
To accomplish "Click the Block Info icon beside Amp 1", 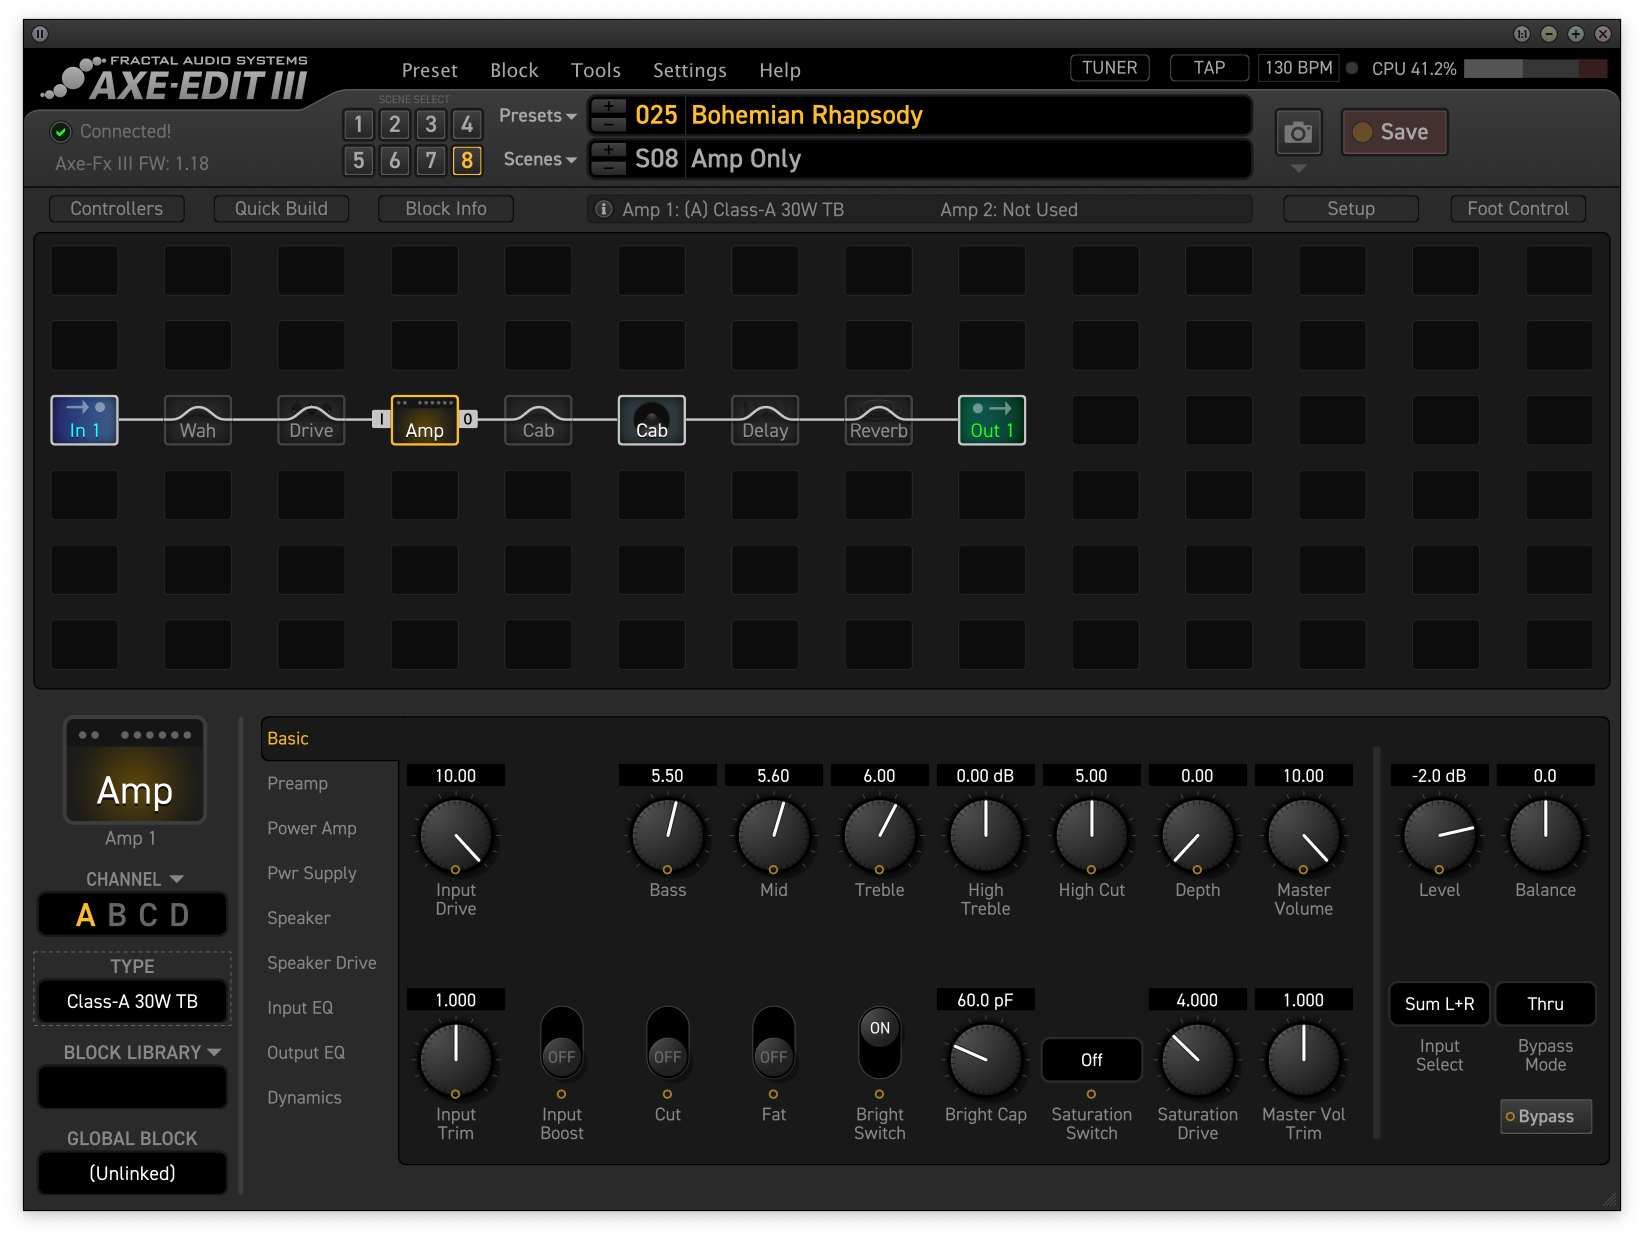I will [604, 209].
